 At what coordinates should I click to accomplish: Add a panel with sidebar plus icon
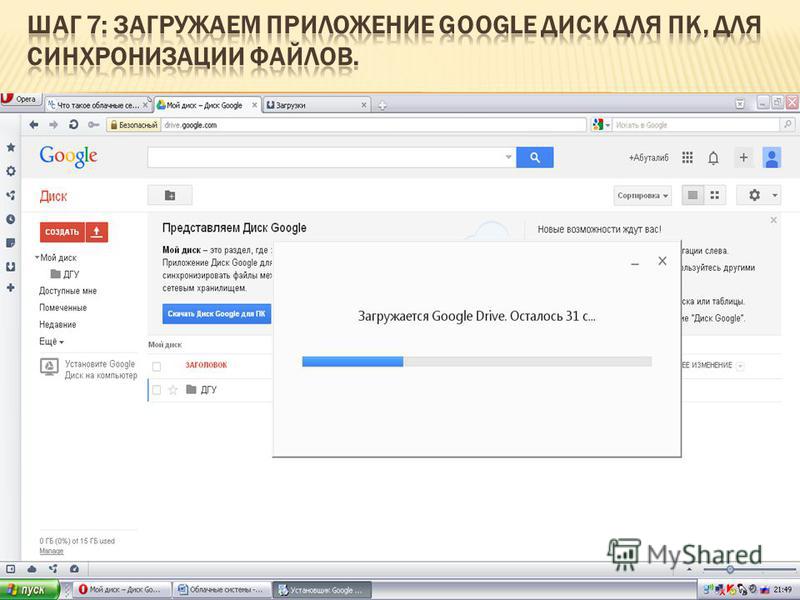click(x=10, y=288)
